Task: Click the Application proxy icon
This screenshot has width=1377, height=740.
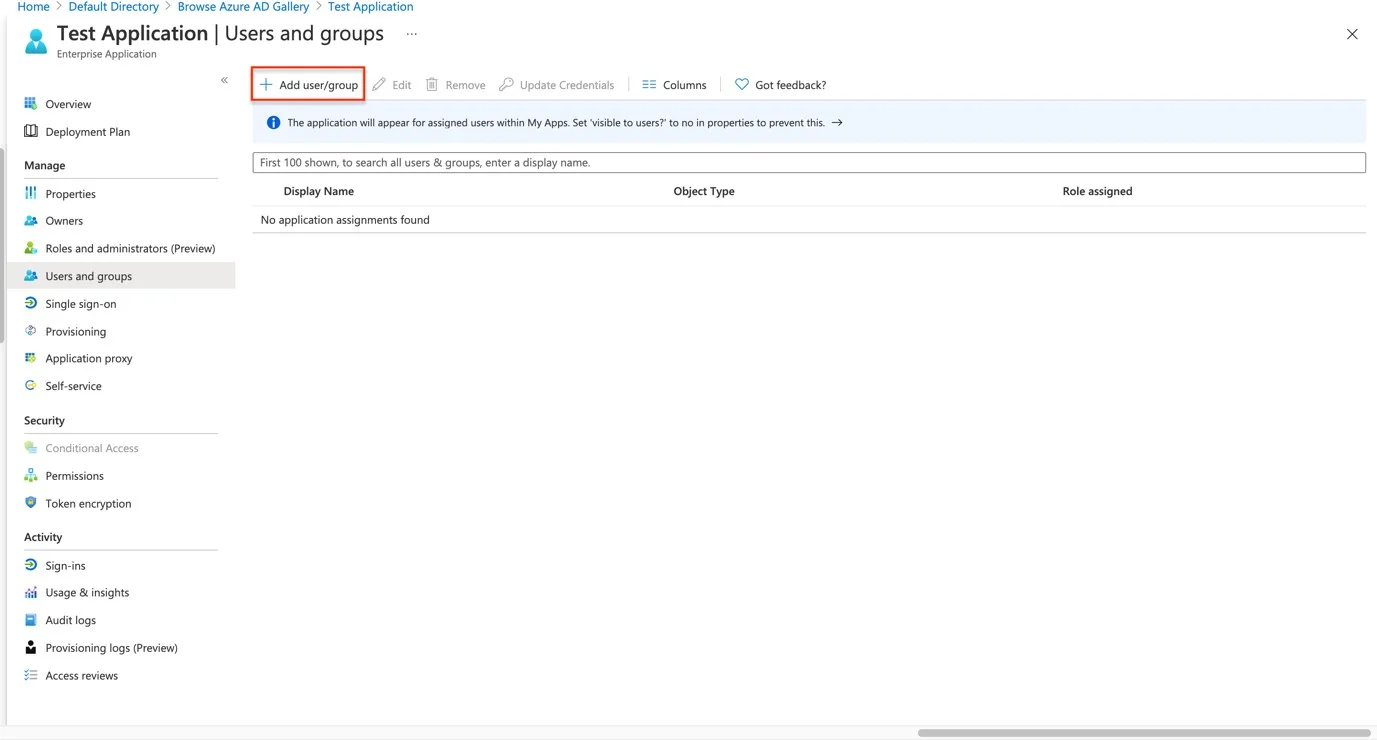Action: (31, 358)
